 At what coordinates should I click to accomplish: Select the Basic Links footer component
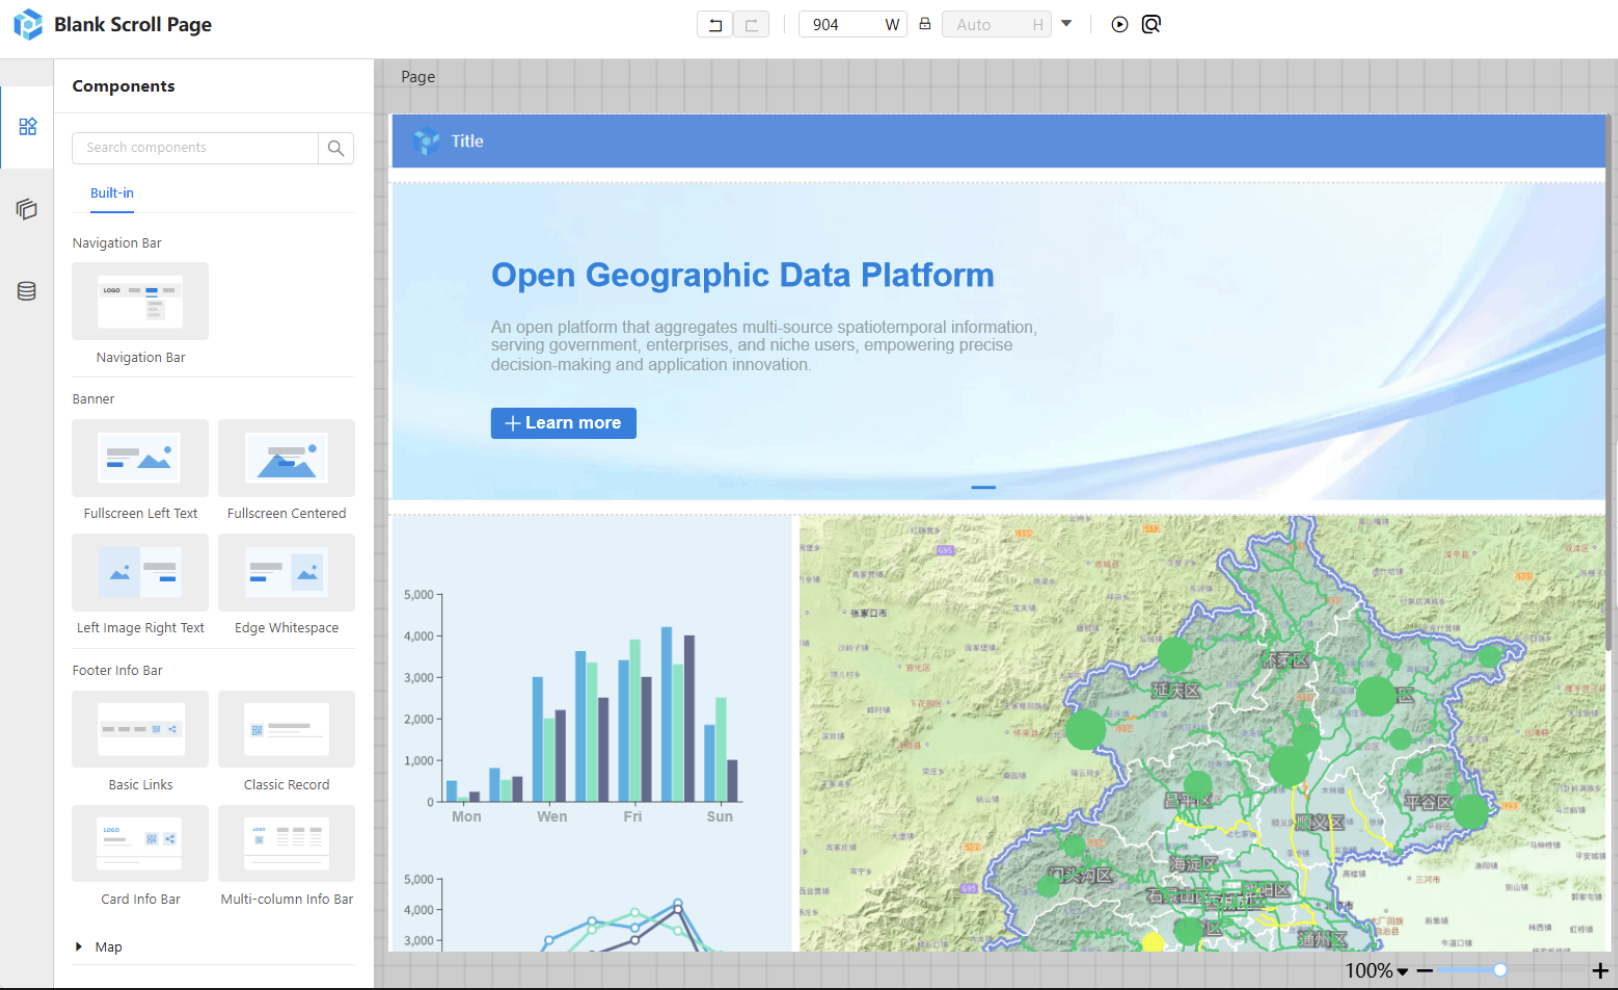pyautogui.click(x=140, y=729)
